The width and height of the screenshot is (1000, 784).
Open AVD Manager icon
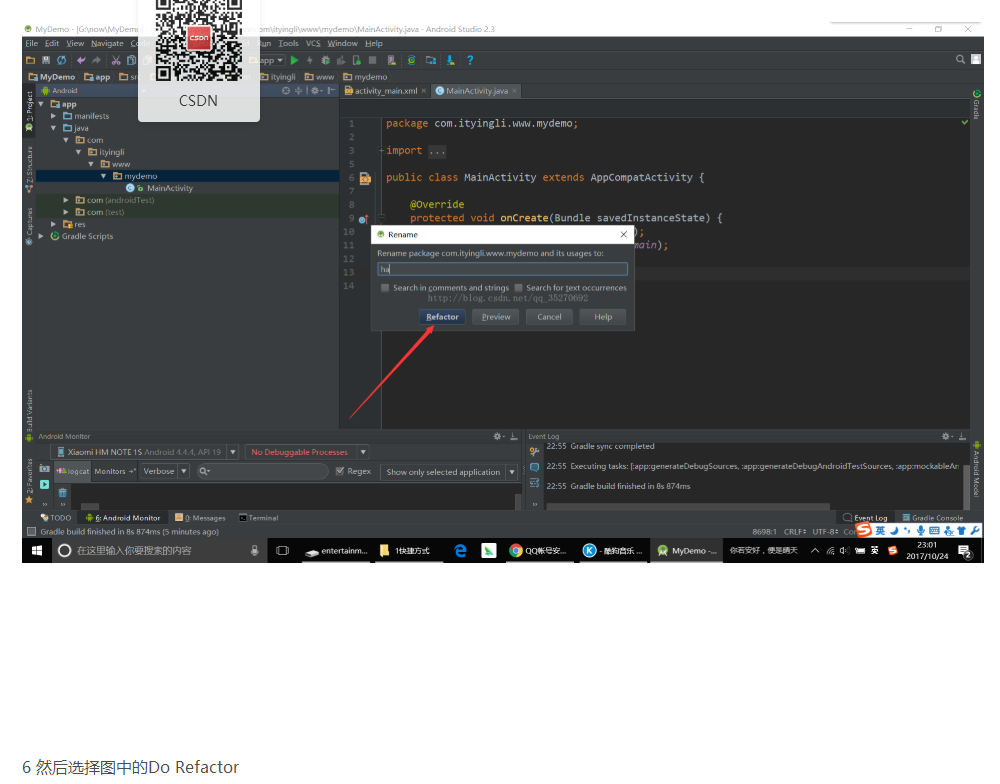392,60
